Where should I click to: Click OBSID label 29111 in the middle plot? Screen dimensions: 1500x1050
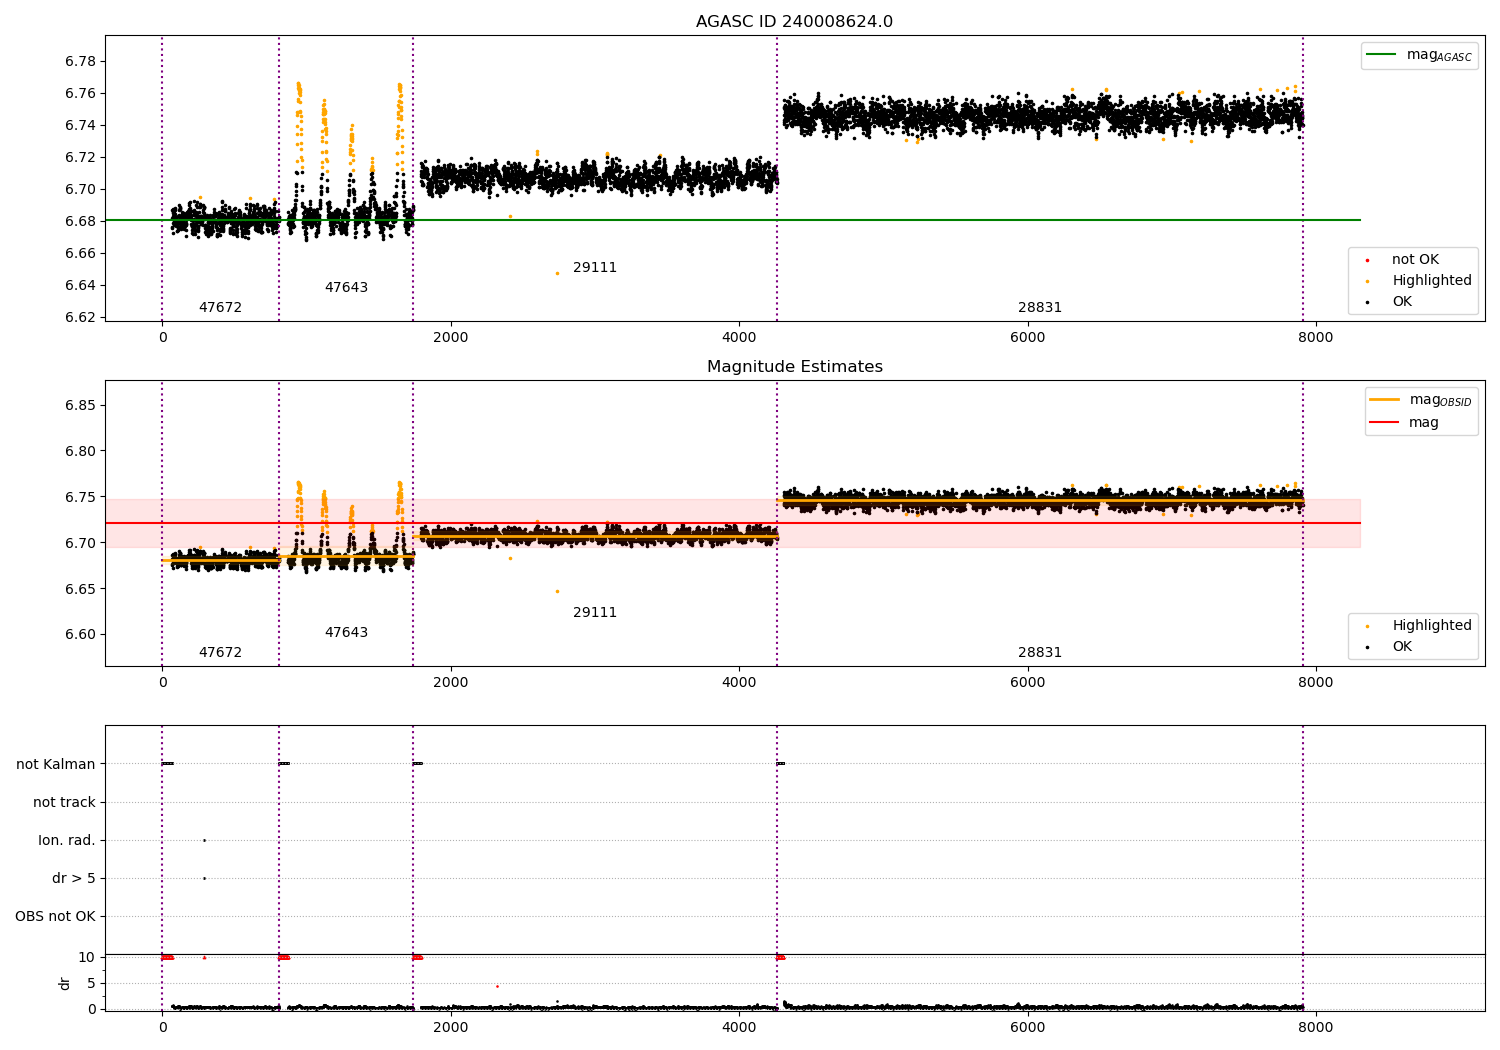[595, 613]
